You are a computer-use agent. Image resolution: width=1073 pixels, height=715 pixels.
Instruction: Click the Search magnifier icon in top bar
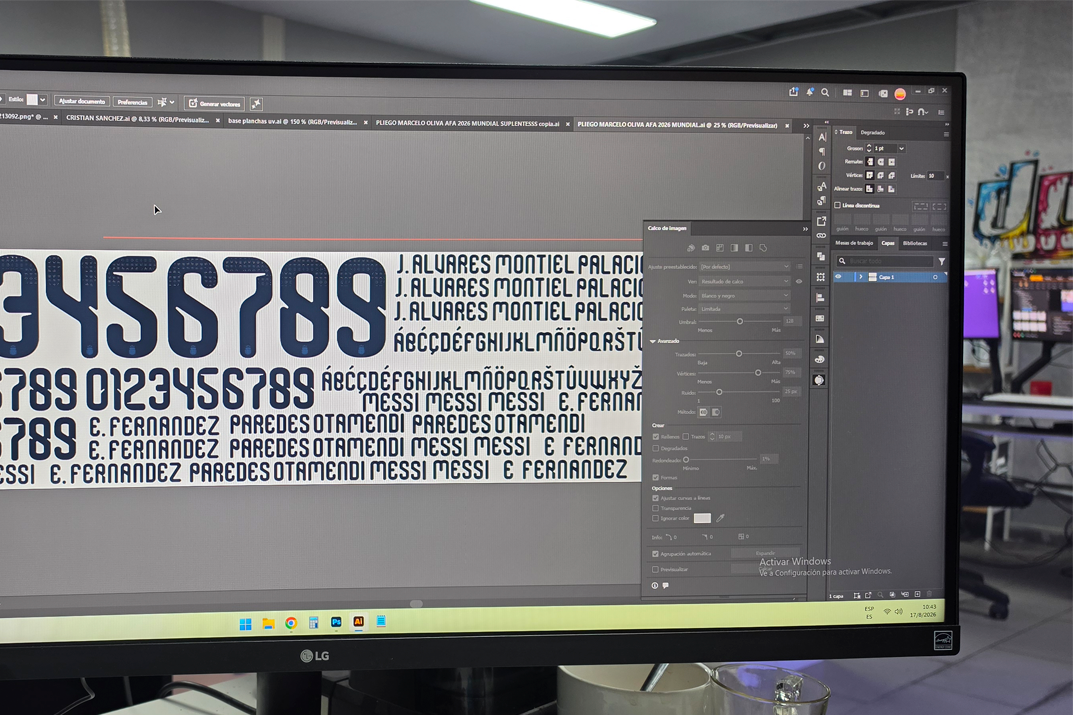pos(825,92)
